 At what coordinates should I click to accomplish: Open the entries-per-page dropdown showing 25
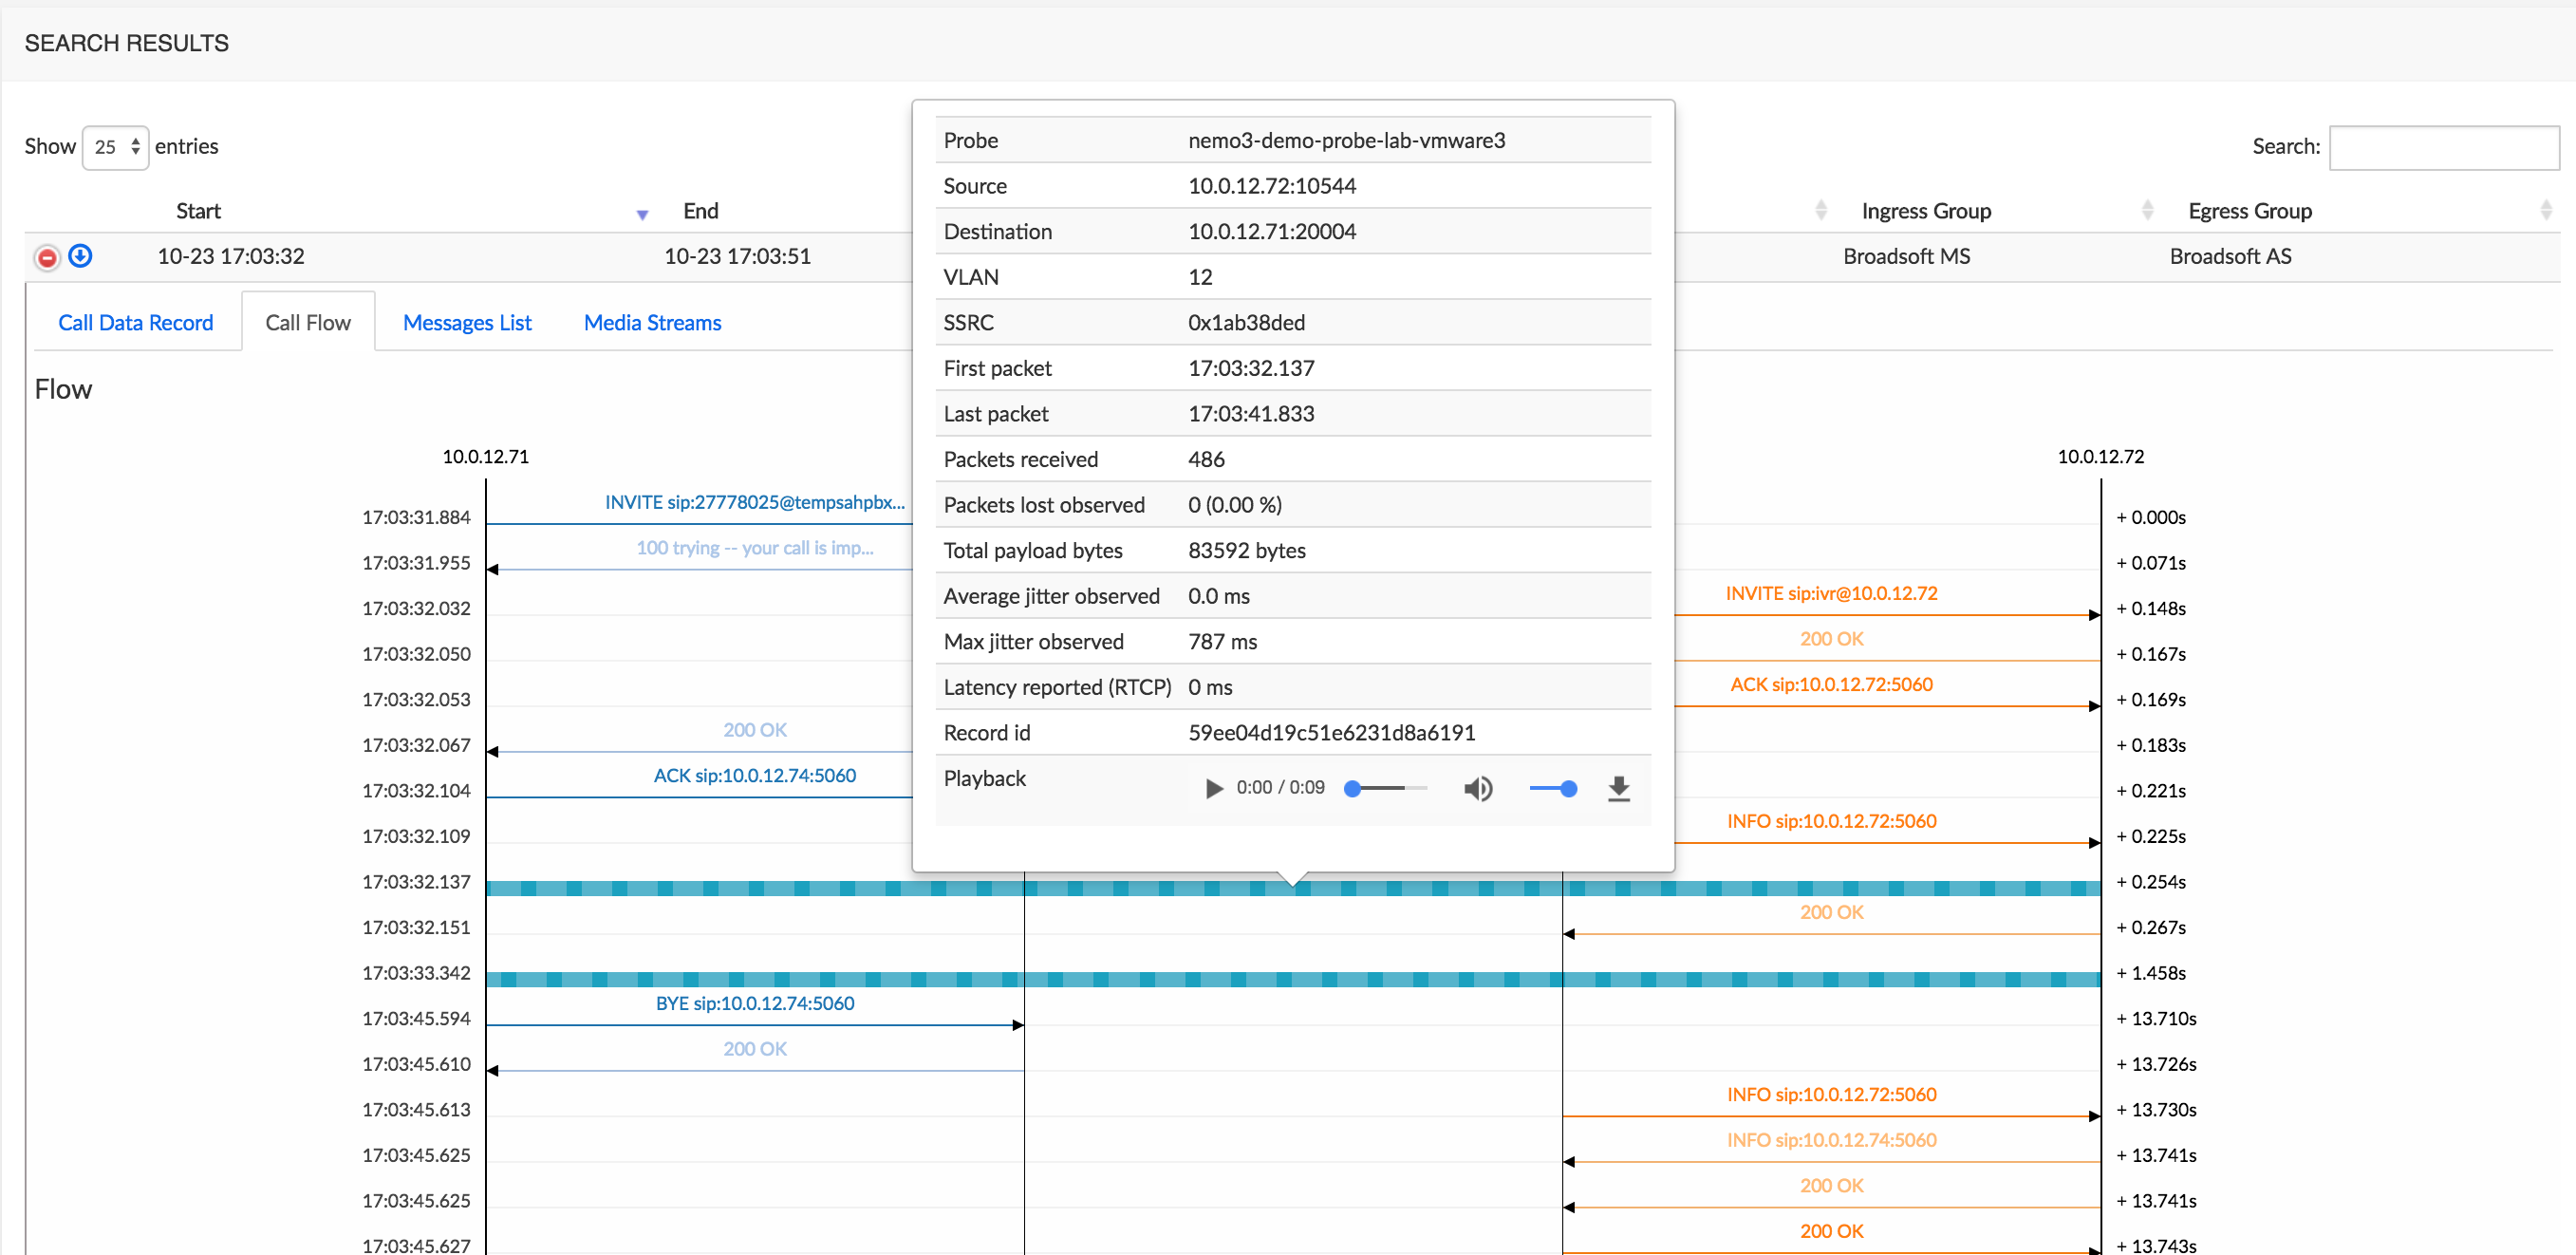click(116, 147)
